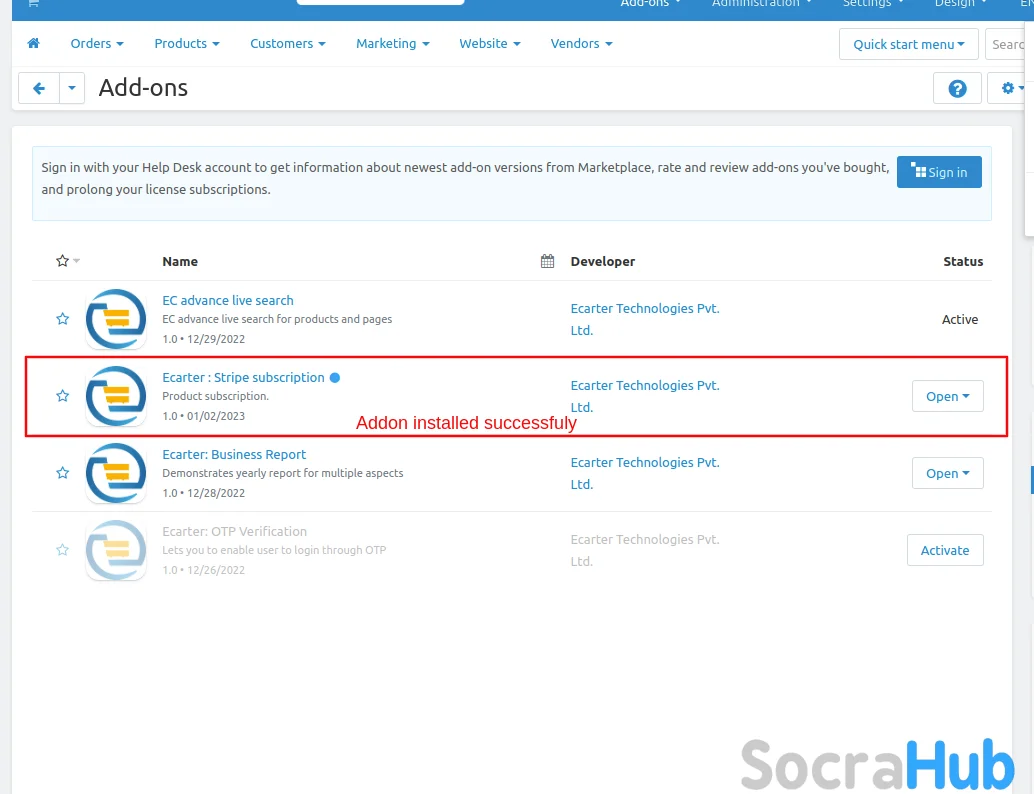This screenshot has width=1034, height=794.
Task: Expand the Quick start menu dropdown
Action: pyautogui.click(x=909, y=44)
